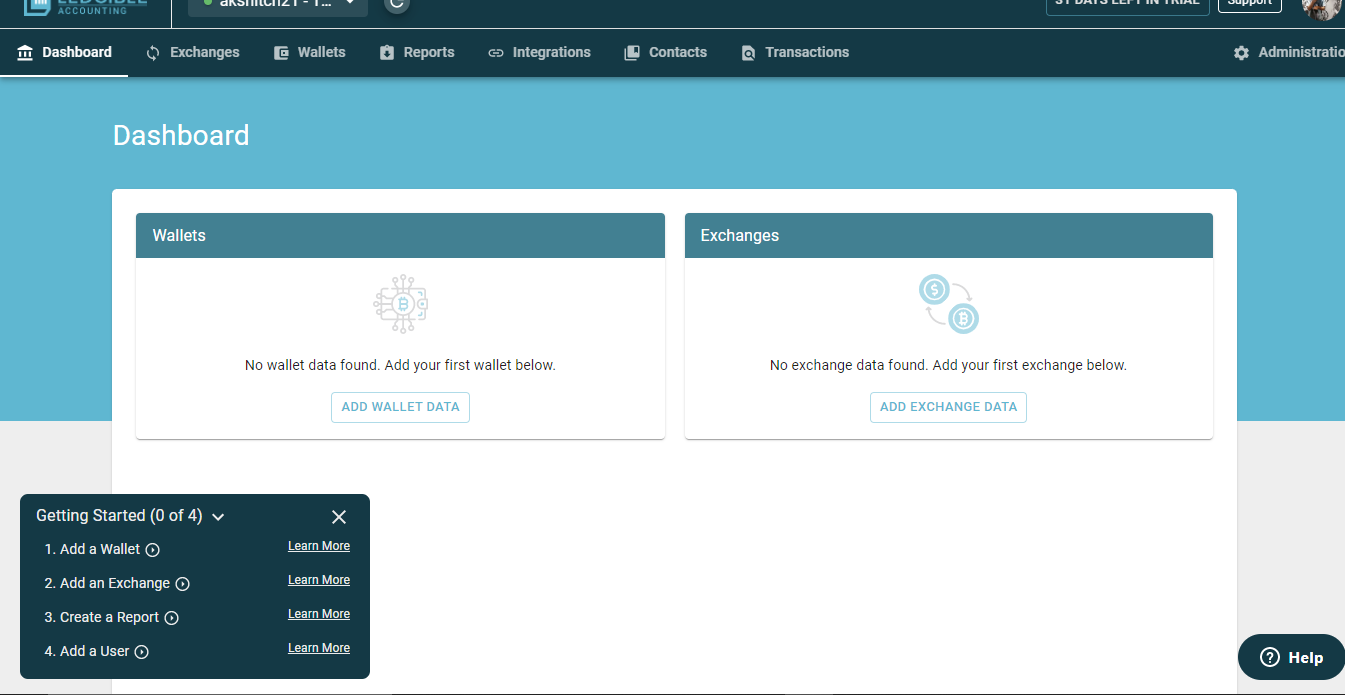
Task: Click the Contacts book icon
Action: [632, 53]
